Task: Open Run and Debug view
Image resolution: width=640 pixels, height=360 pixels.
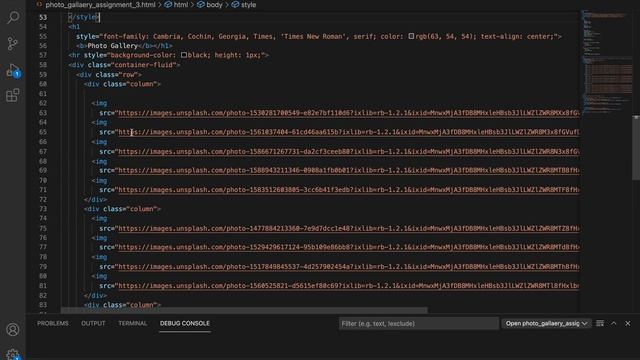Action: click(13, 70)
